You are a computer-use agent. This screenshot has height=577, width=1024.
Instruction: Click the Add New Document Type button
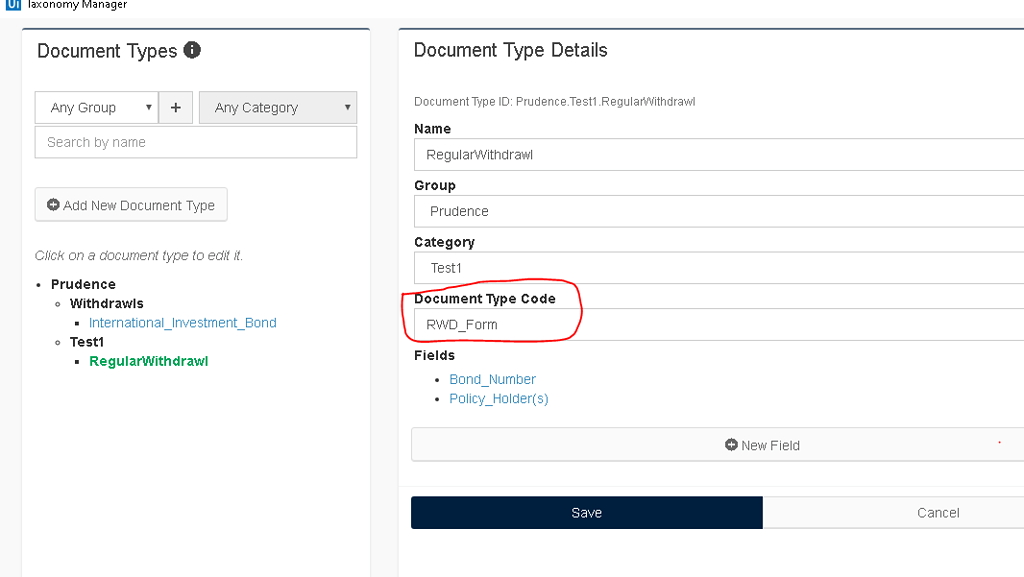point(131,204)
